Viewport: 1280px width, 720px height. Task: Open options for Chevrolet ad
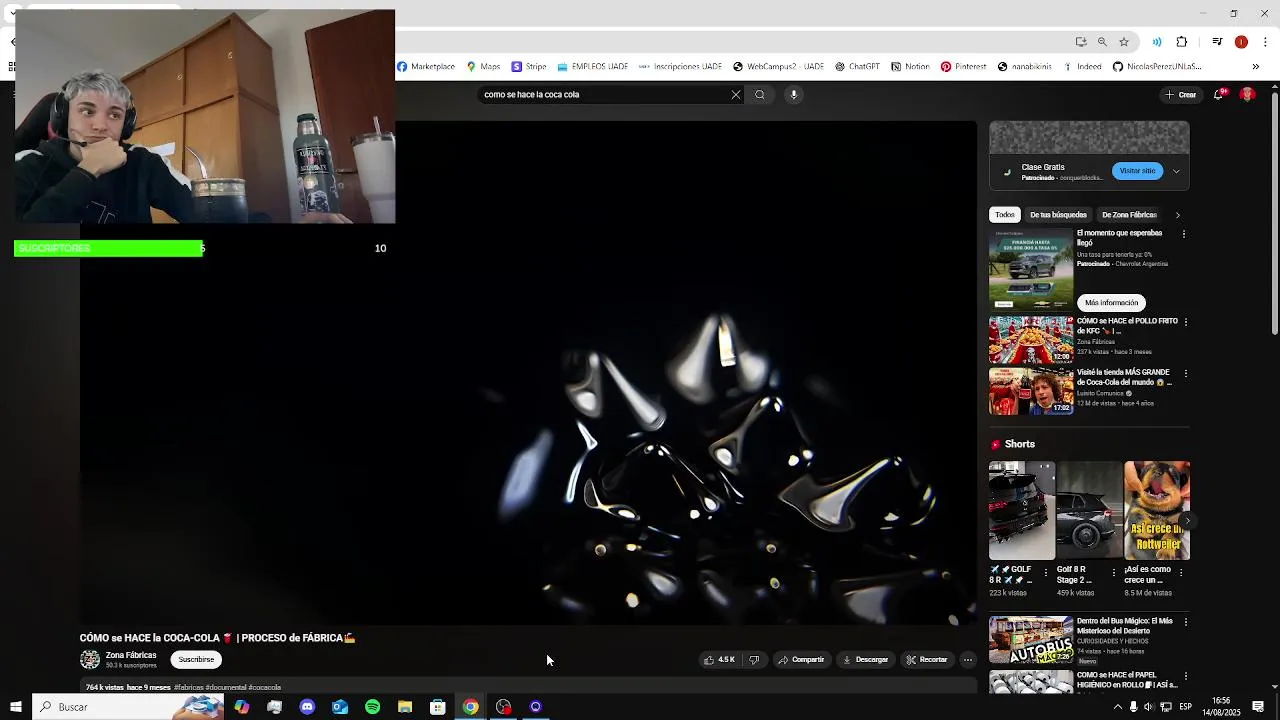coord(1184,234)
